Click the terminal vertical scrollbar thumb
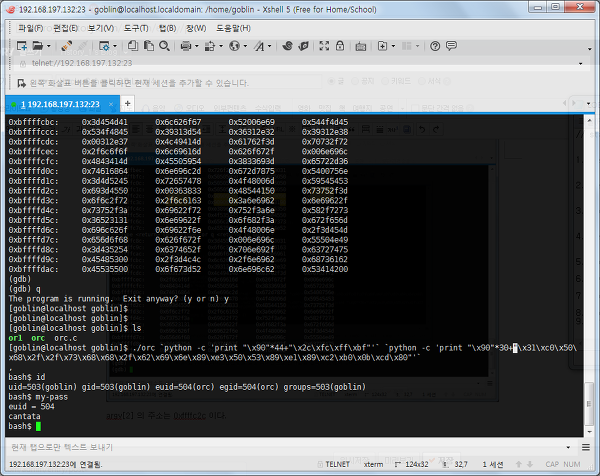 click(x=589, y=404)
